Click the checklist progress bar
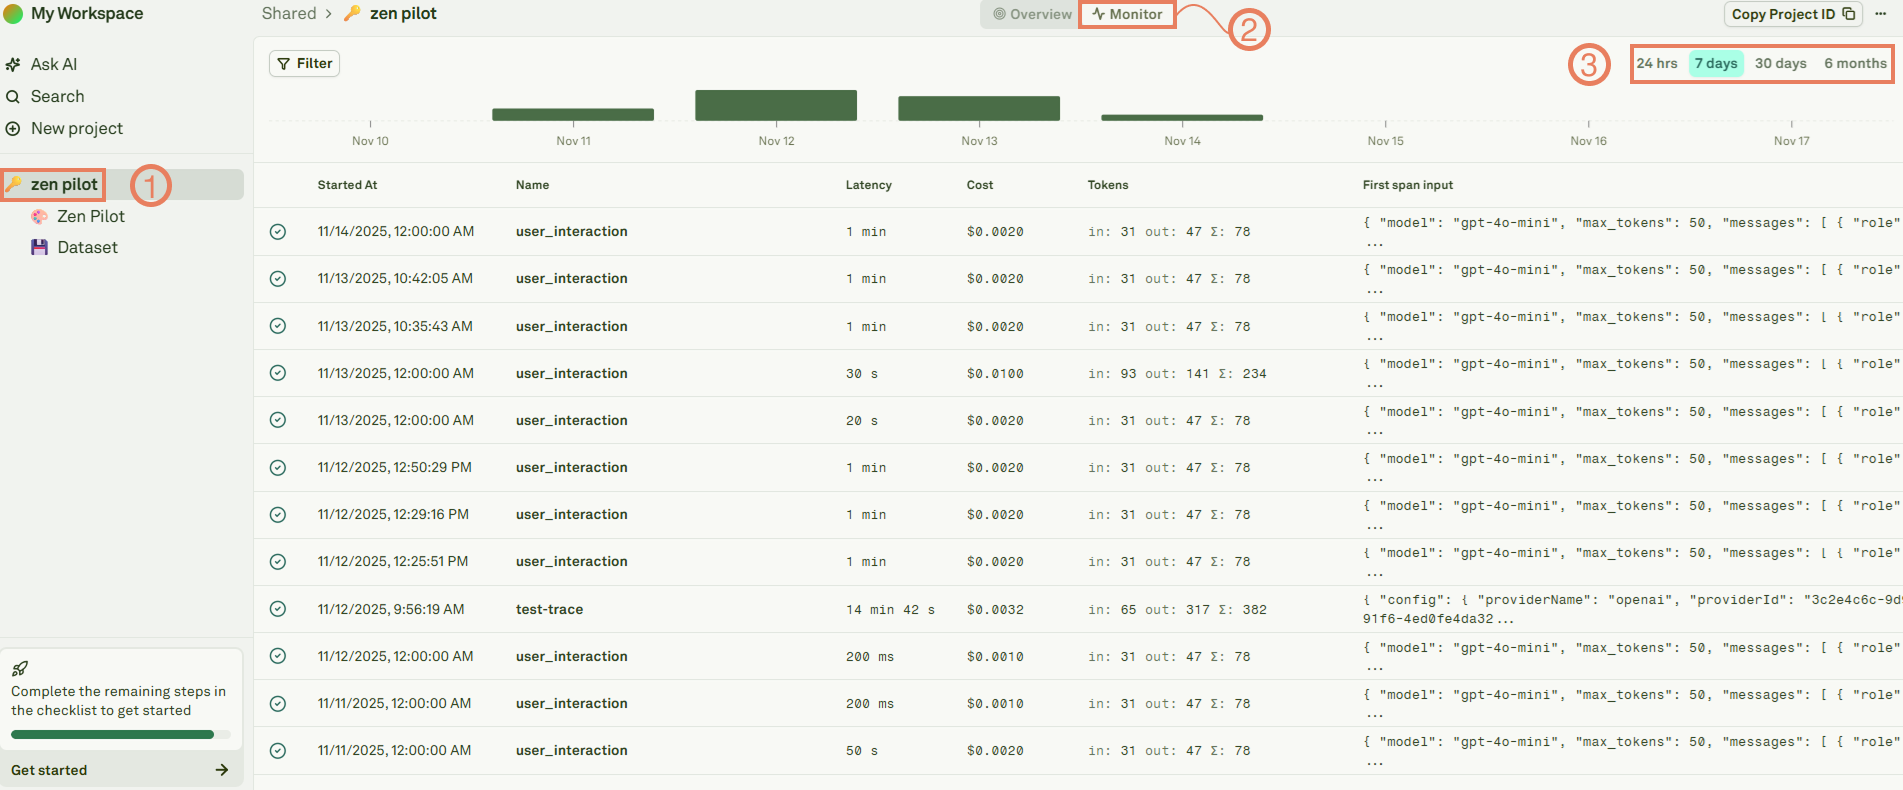Image resolution: width=1903 pixels, height=790 pixels. click(x=120, y=734)
